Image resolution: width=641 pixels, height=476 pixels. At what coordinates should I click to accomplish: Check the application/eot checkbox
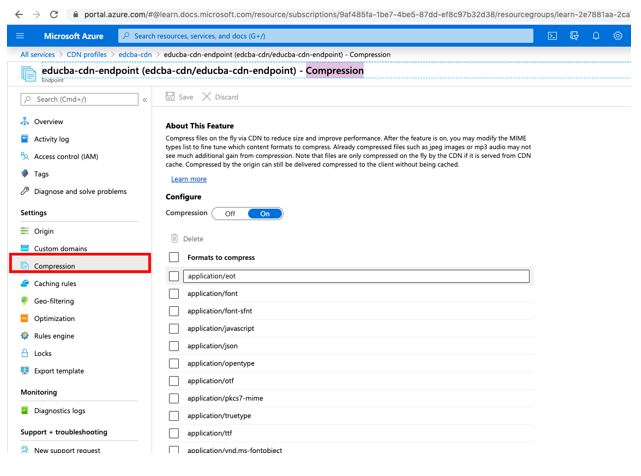pos(174,276)
